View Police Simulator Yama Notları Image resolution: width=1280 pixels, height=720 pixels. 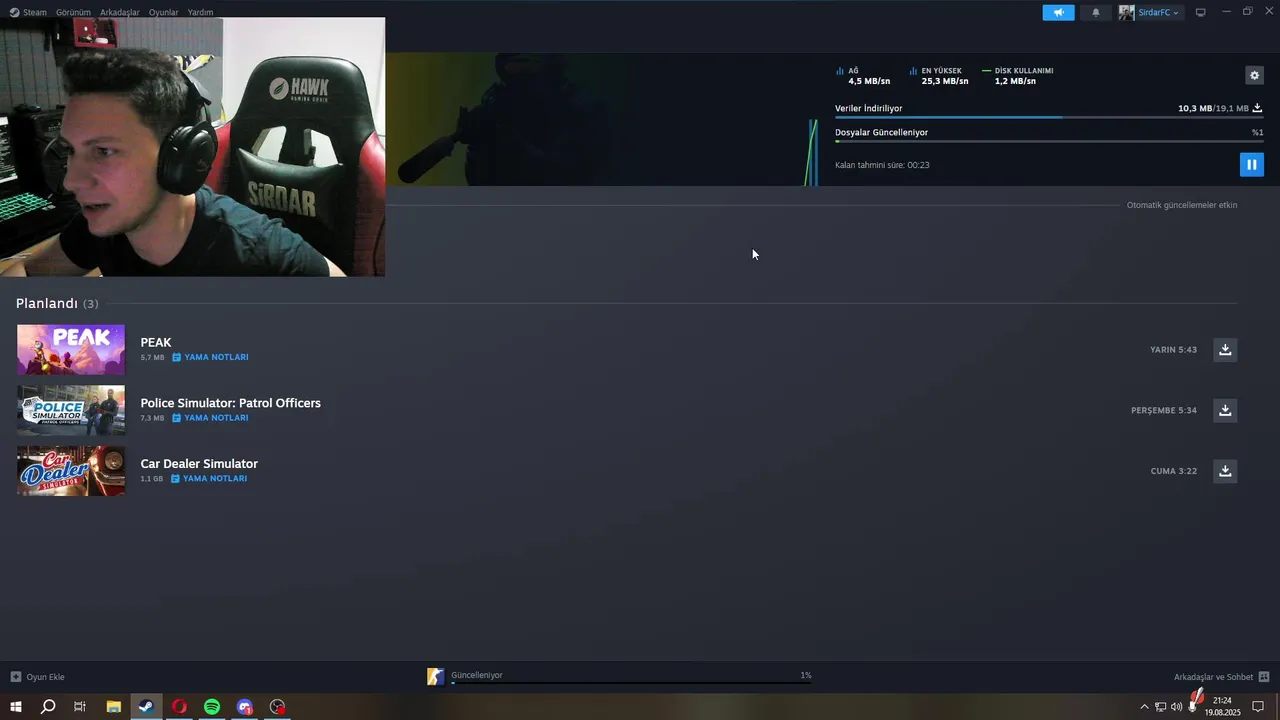[x=211, y=418]
